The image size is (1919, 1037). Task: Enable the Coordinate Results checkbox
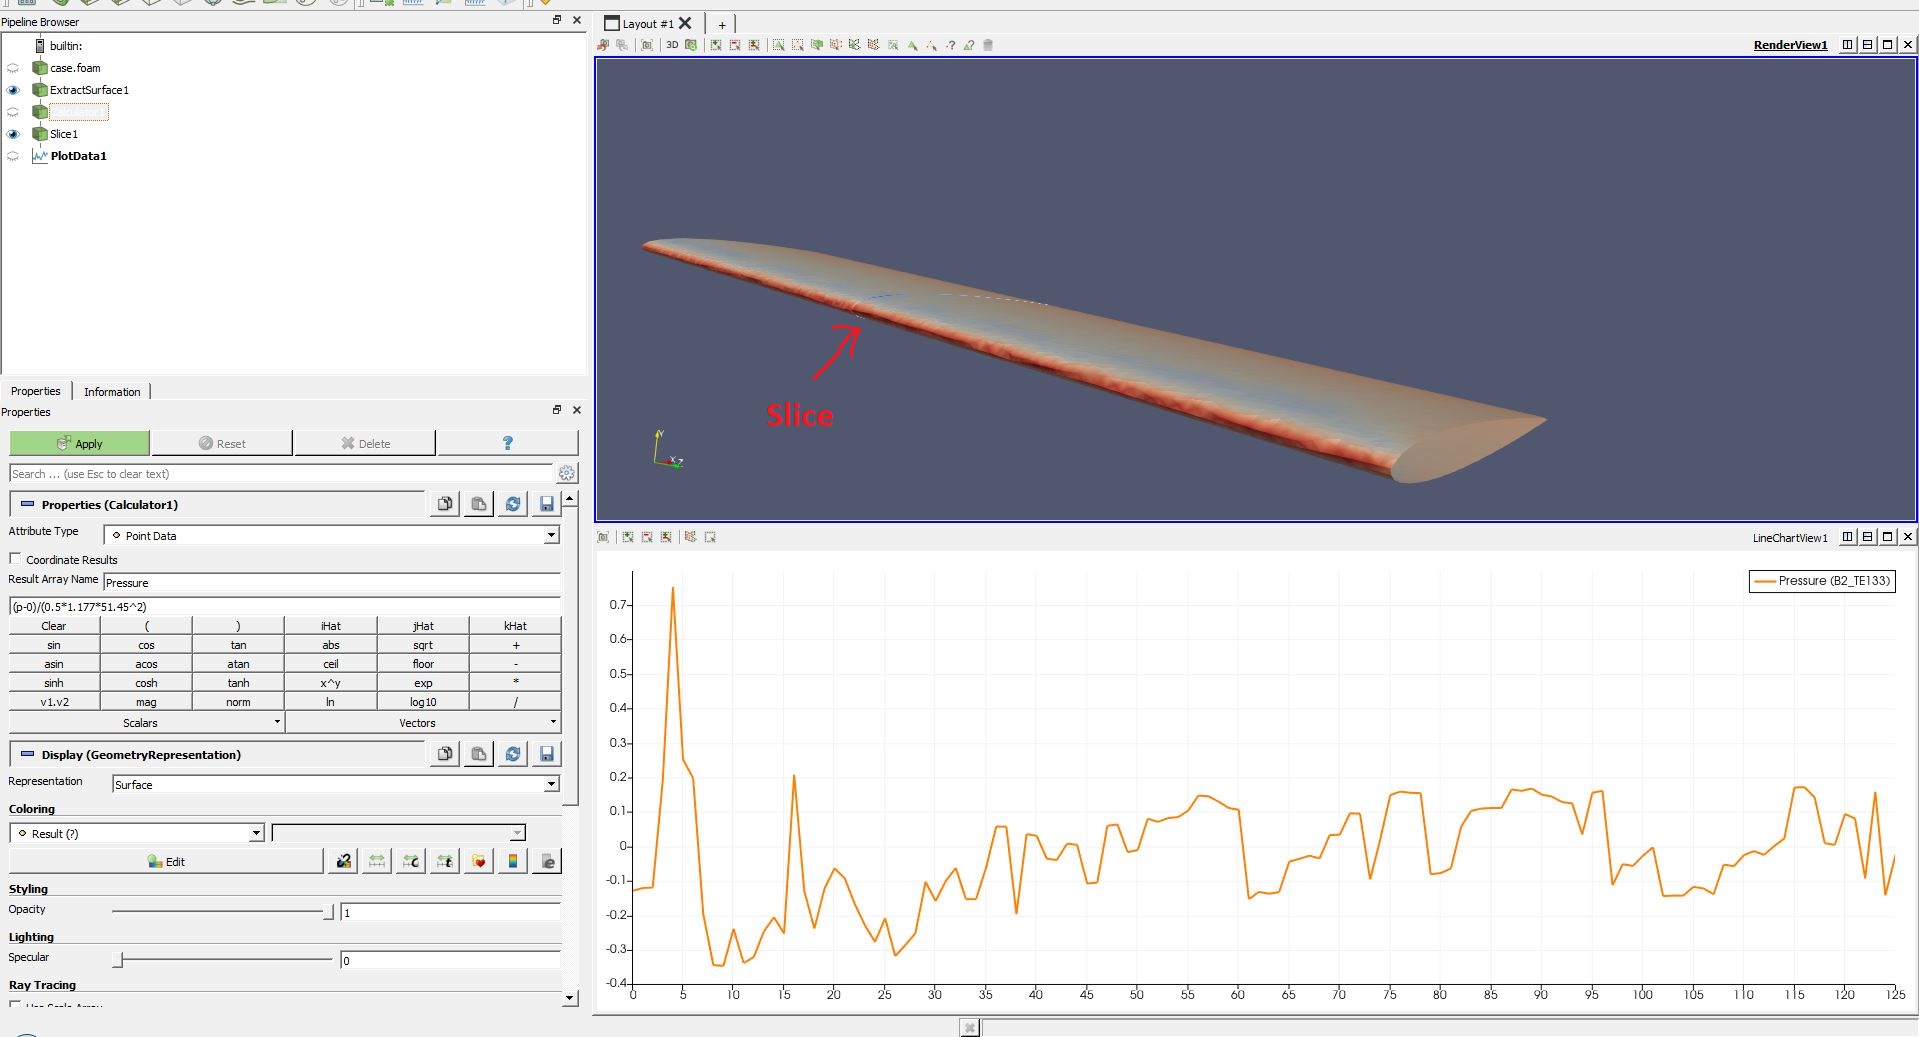(x=13, y=559)
